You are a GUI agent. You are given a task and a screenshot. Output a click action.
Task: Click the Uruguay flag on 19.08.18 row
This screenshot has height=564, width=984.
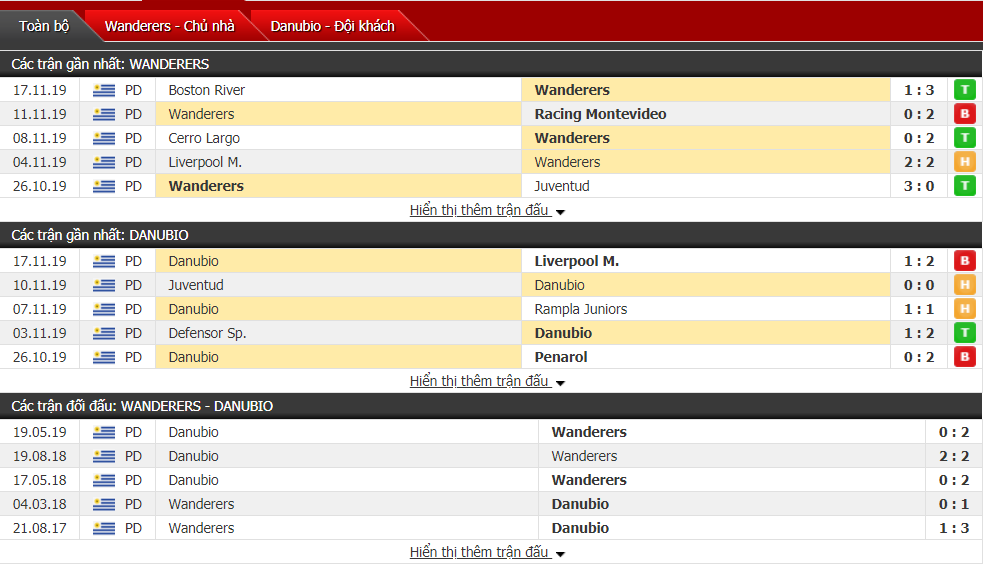click(104, 456)
